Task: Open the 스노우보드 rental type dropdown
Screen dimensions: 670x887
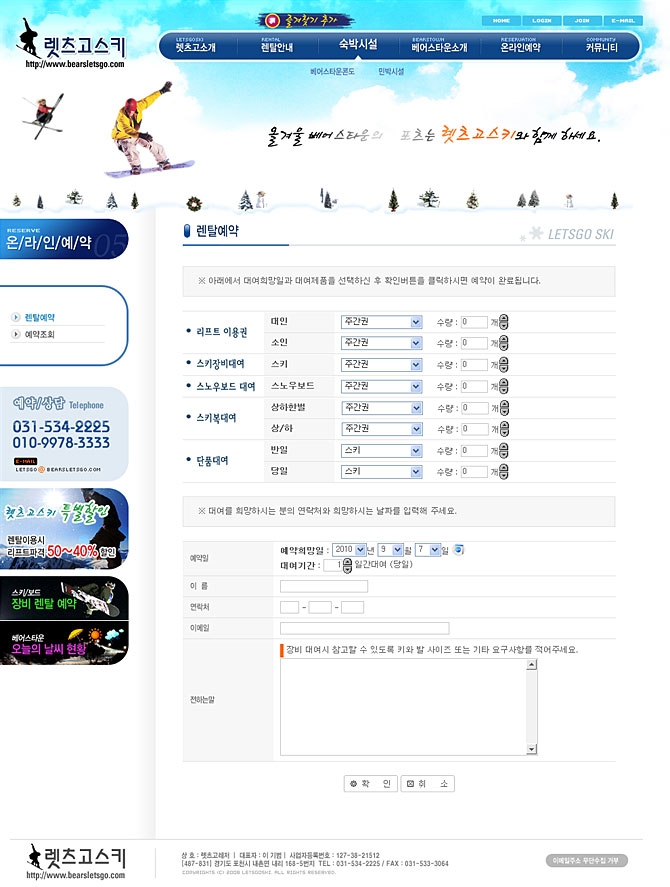Action: click(381, 386)
